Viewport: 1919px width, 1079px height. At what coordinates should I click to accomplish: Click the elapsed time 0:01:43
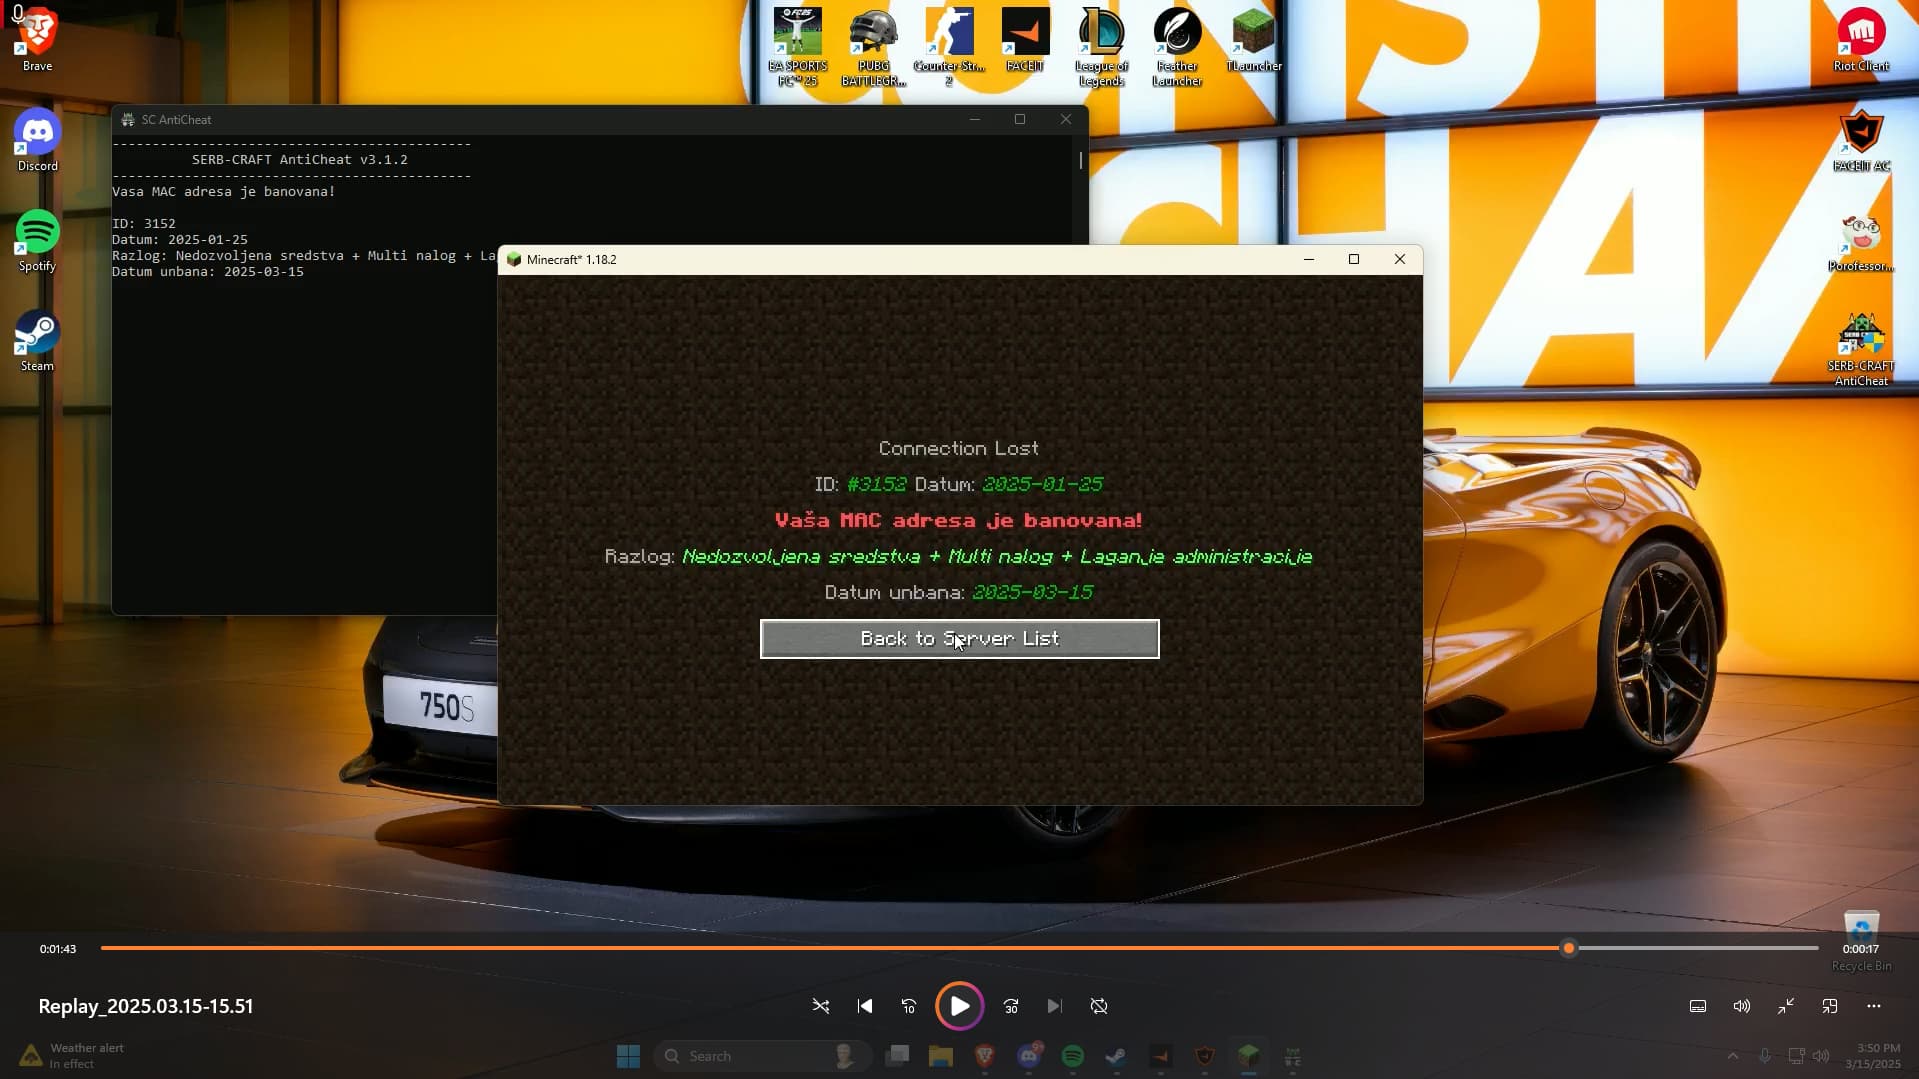[x=58, y=949]
